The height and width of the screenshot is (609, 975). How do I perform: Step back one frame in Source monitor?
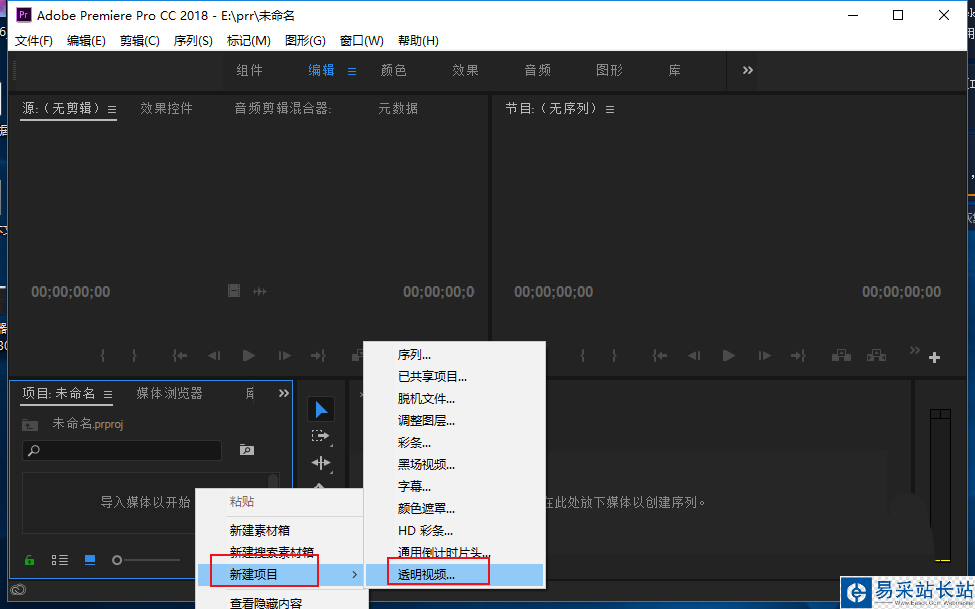coord(215,356)
